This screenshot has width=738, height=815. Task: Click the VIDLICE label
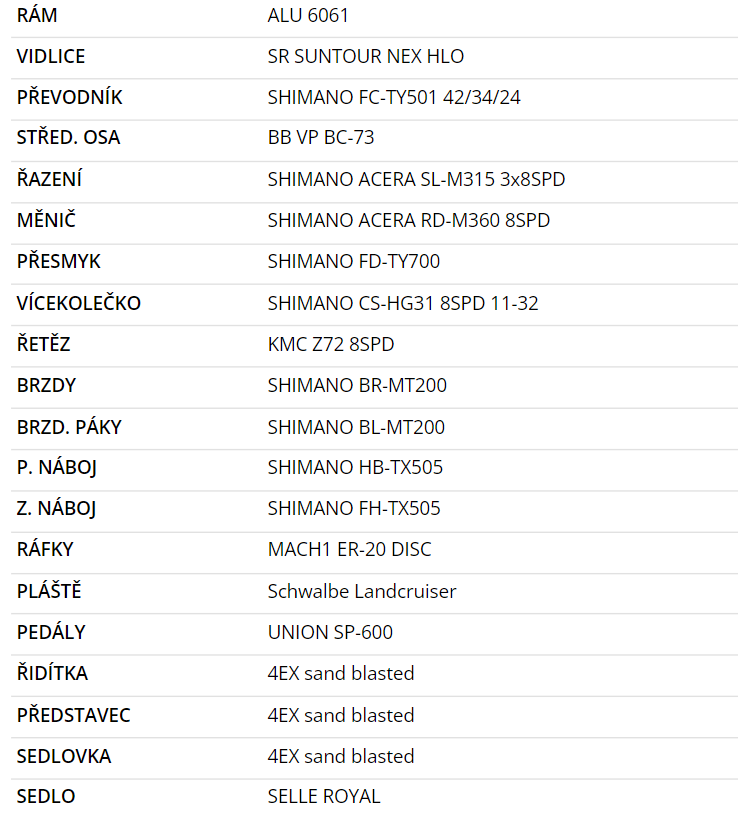click(51, 57)
